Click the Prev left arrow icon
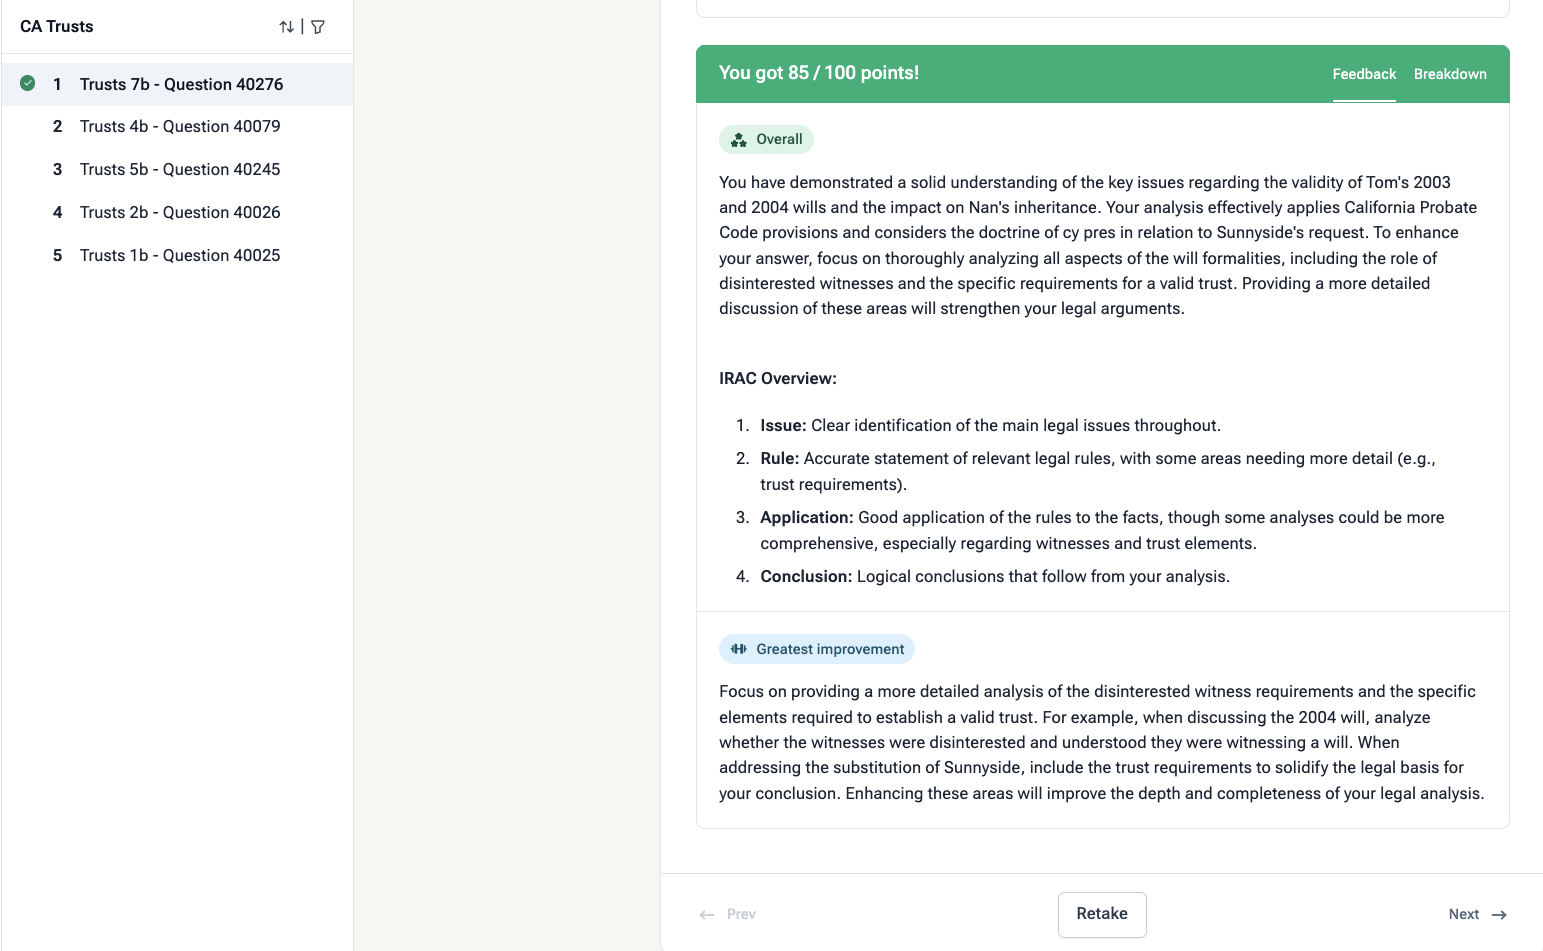The image size is (1543, 951). point(707,915)
